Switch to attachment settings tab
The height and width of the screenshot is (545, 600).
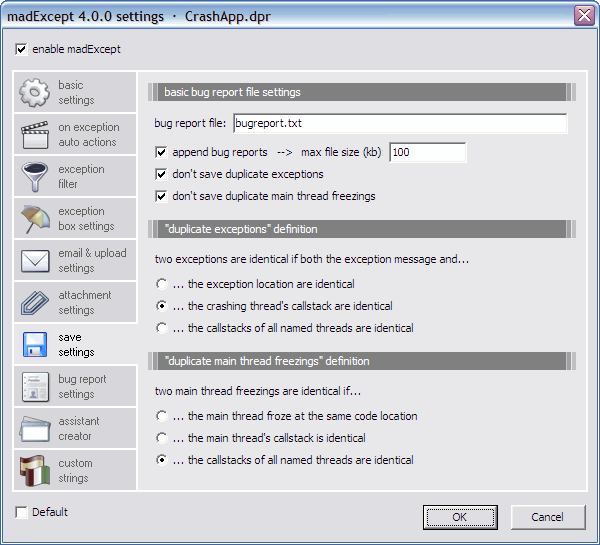[x=75, y=302]
